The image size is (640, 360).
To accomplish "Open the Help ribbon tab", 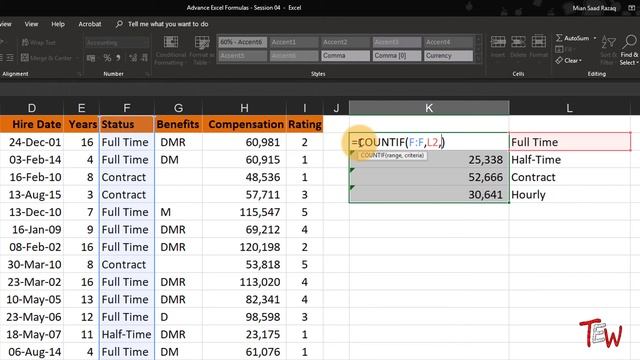I will pyautogui.click(x=58, y=24).
